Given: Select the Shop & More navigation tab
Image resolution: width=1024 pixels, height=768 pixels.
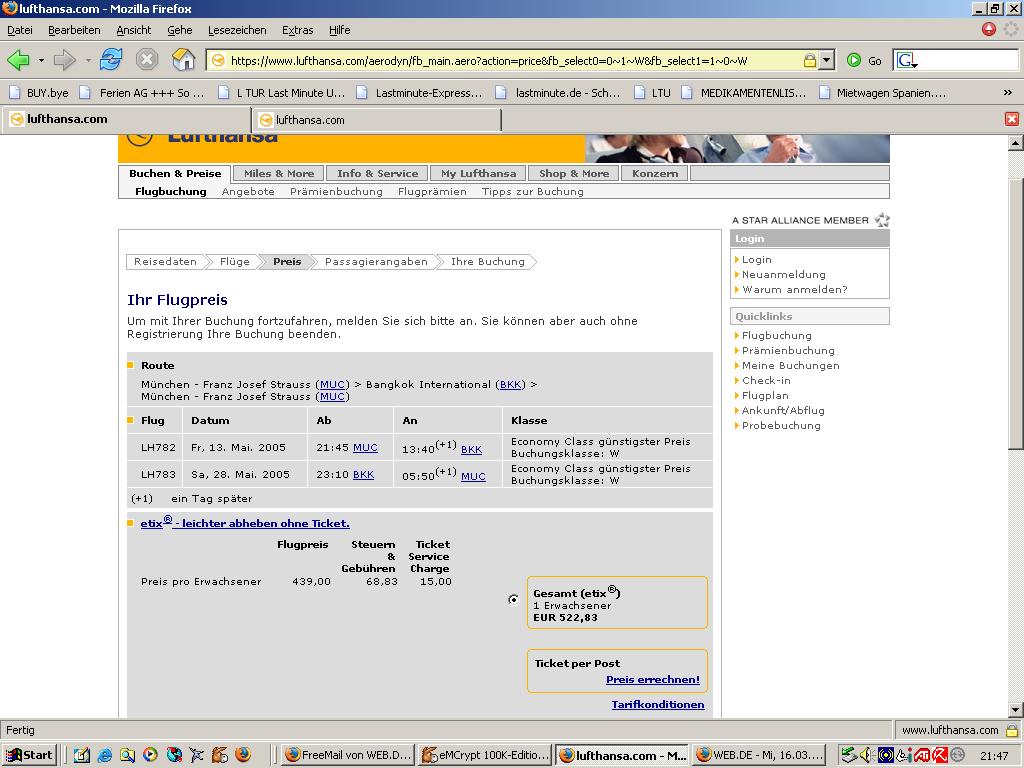Looking at the screenshot, I should coord(574,174).
